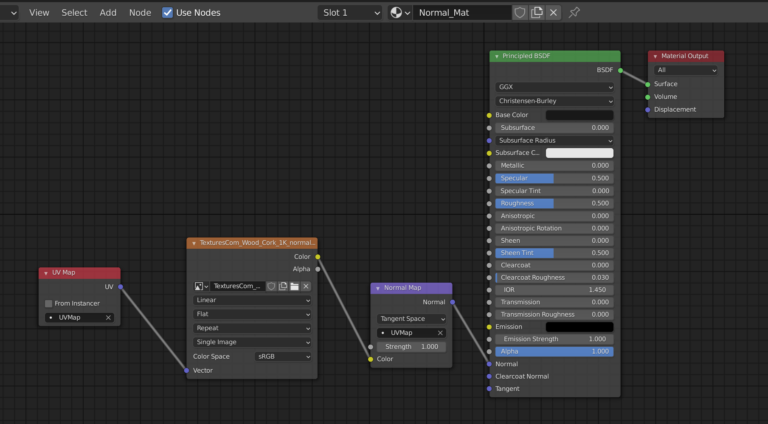The image size is (768, 424).
Task: Change the sRGB color space dropdown
Action: (283, 356)
